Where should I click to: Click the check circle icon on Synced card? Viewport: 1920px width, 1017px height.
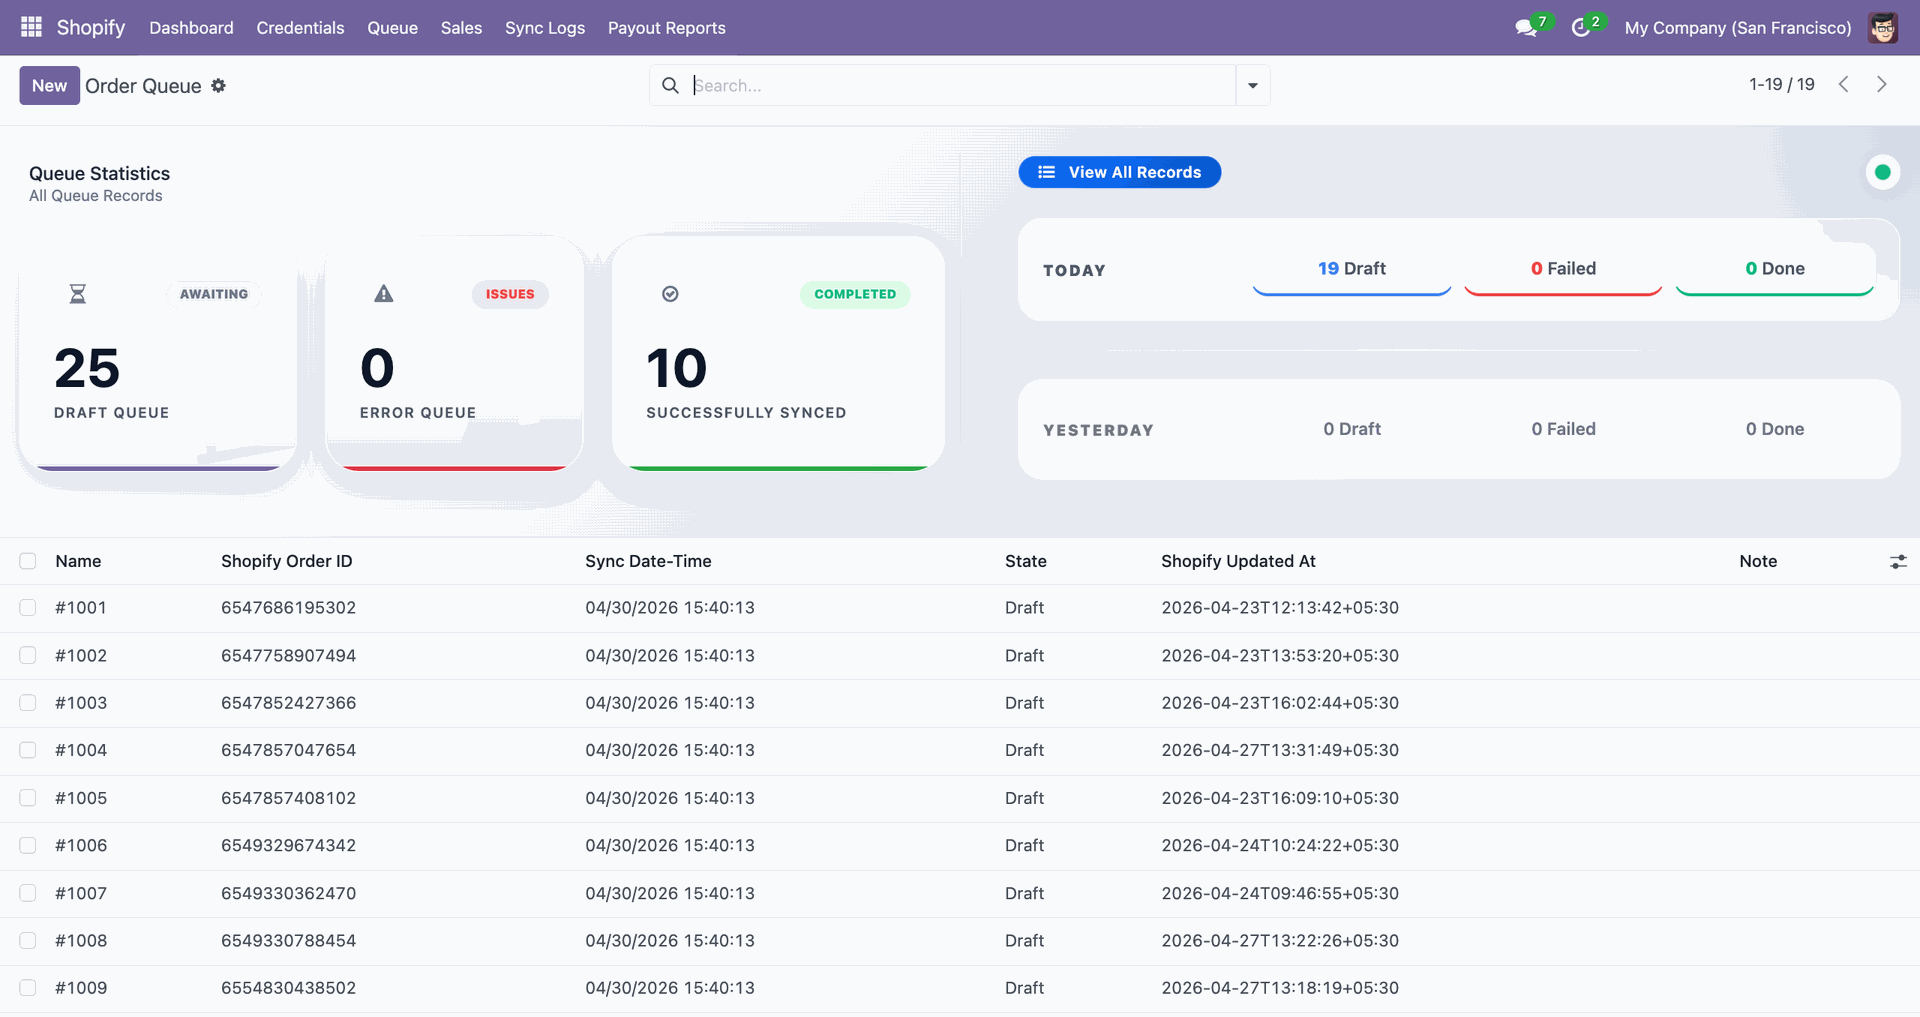(x=671, y=294)
